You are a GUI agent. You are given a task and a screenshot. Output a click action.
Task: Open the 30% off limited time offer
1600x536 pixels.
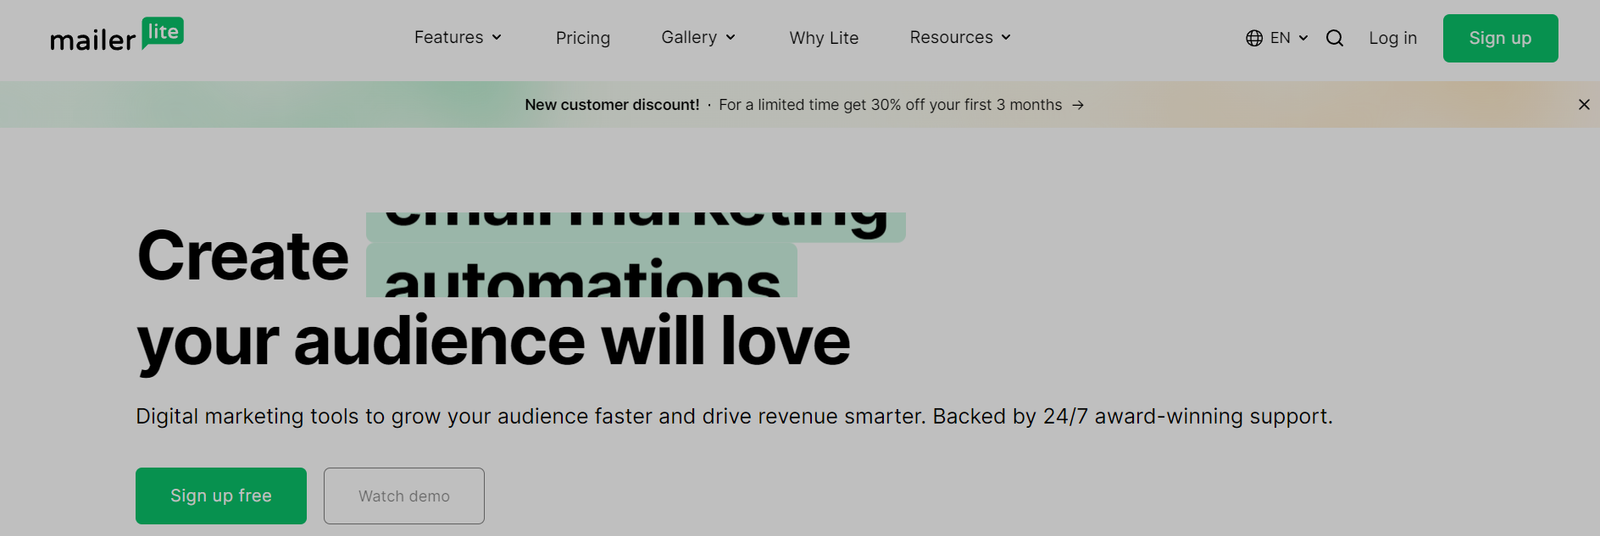890,105
